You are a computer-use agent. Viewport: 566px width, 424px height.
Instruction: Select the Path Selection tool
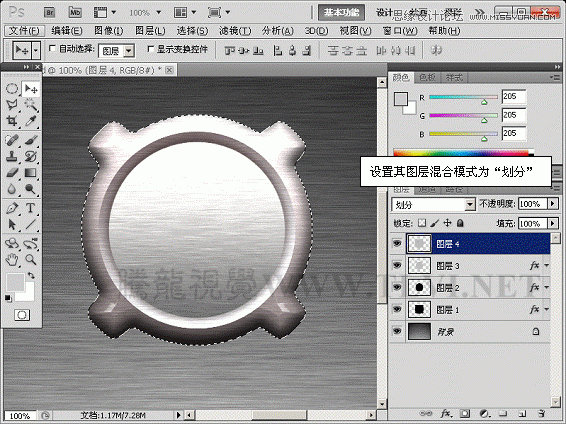point(12,224)
